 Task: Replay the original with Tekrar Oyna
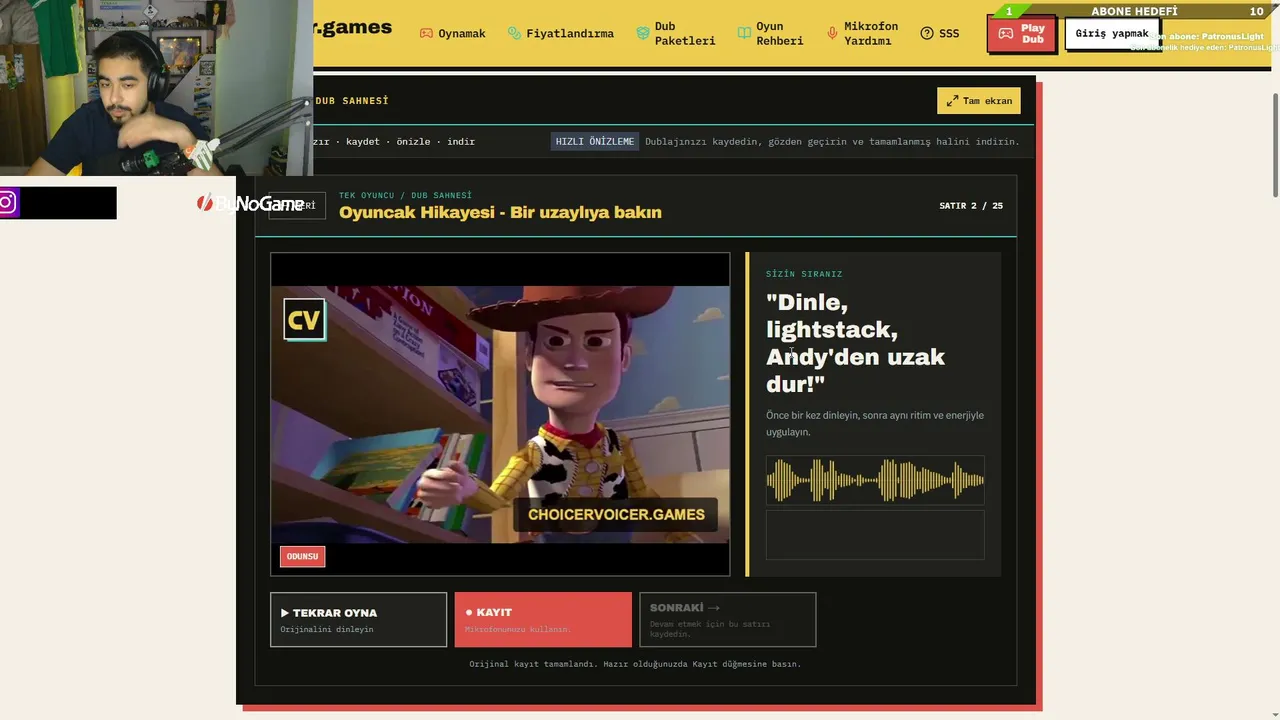tap(358, 620)
